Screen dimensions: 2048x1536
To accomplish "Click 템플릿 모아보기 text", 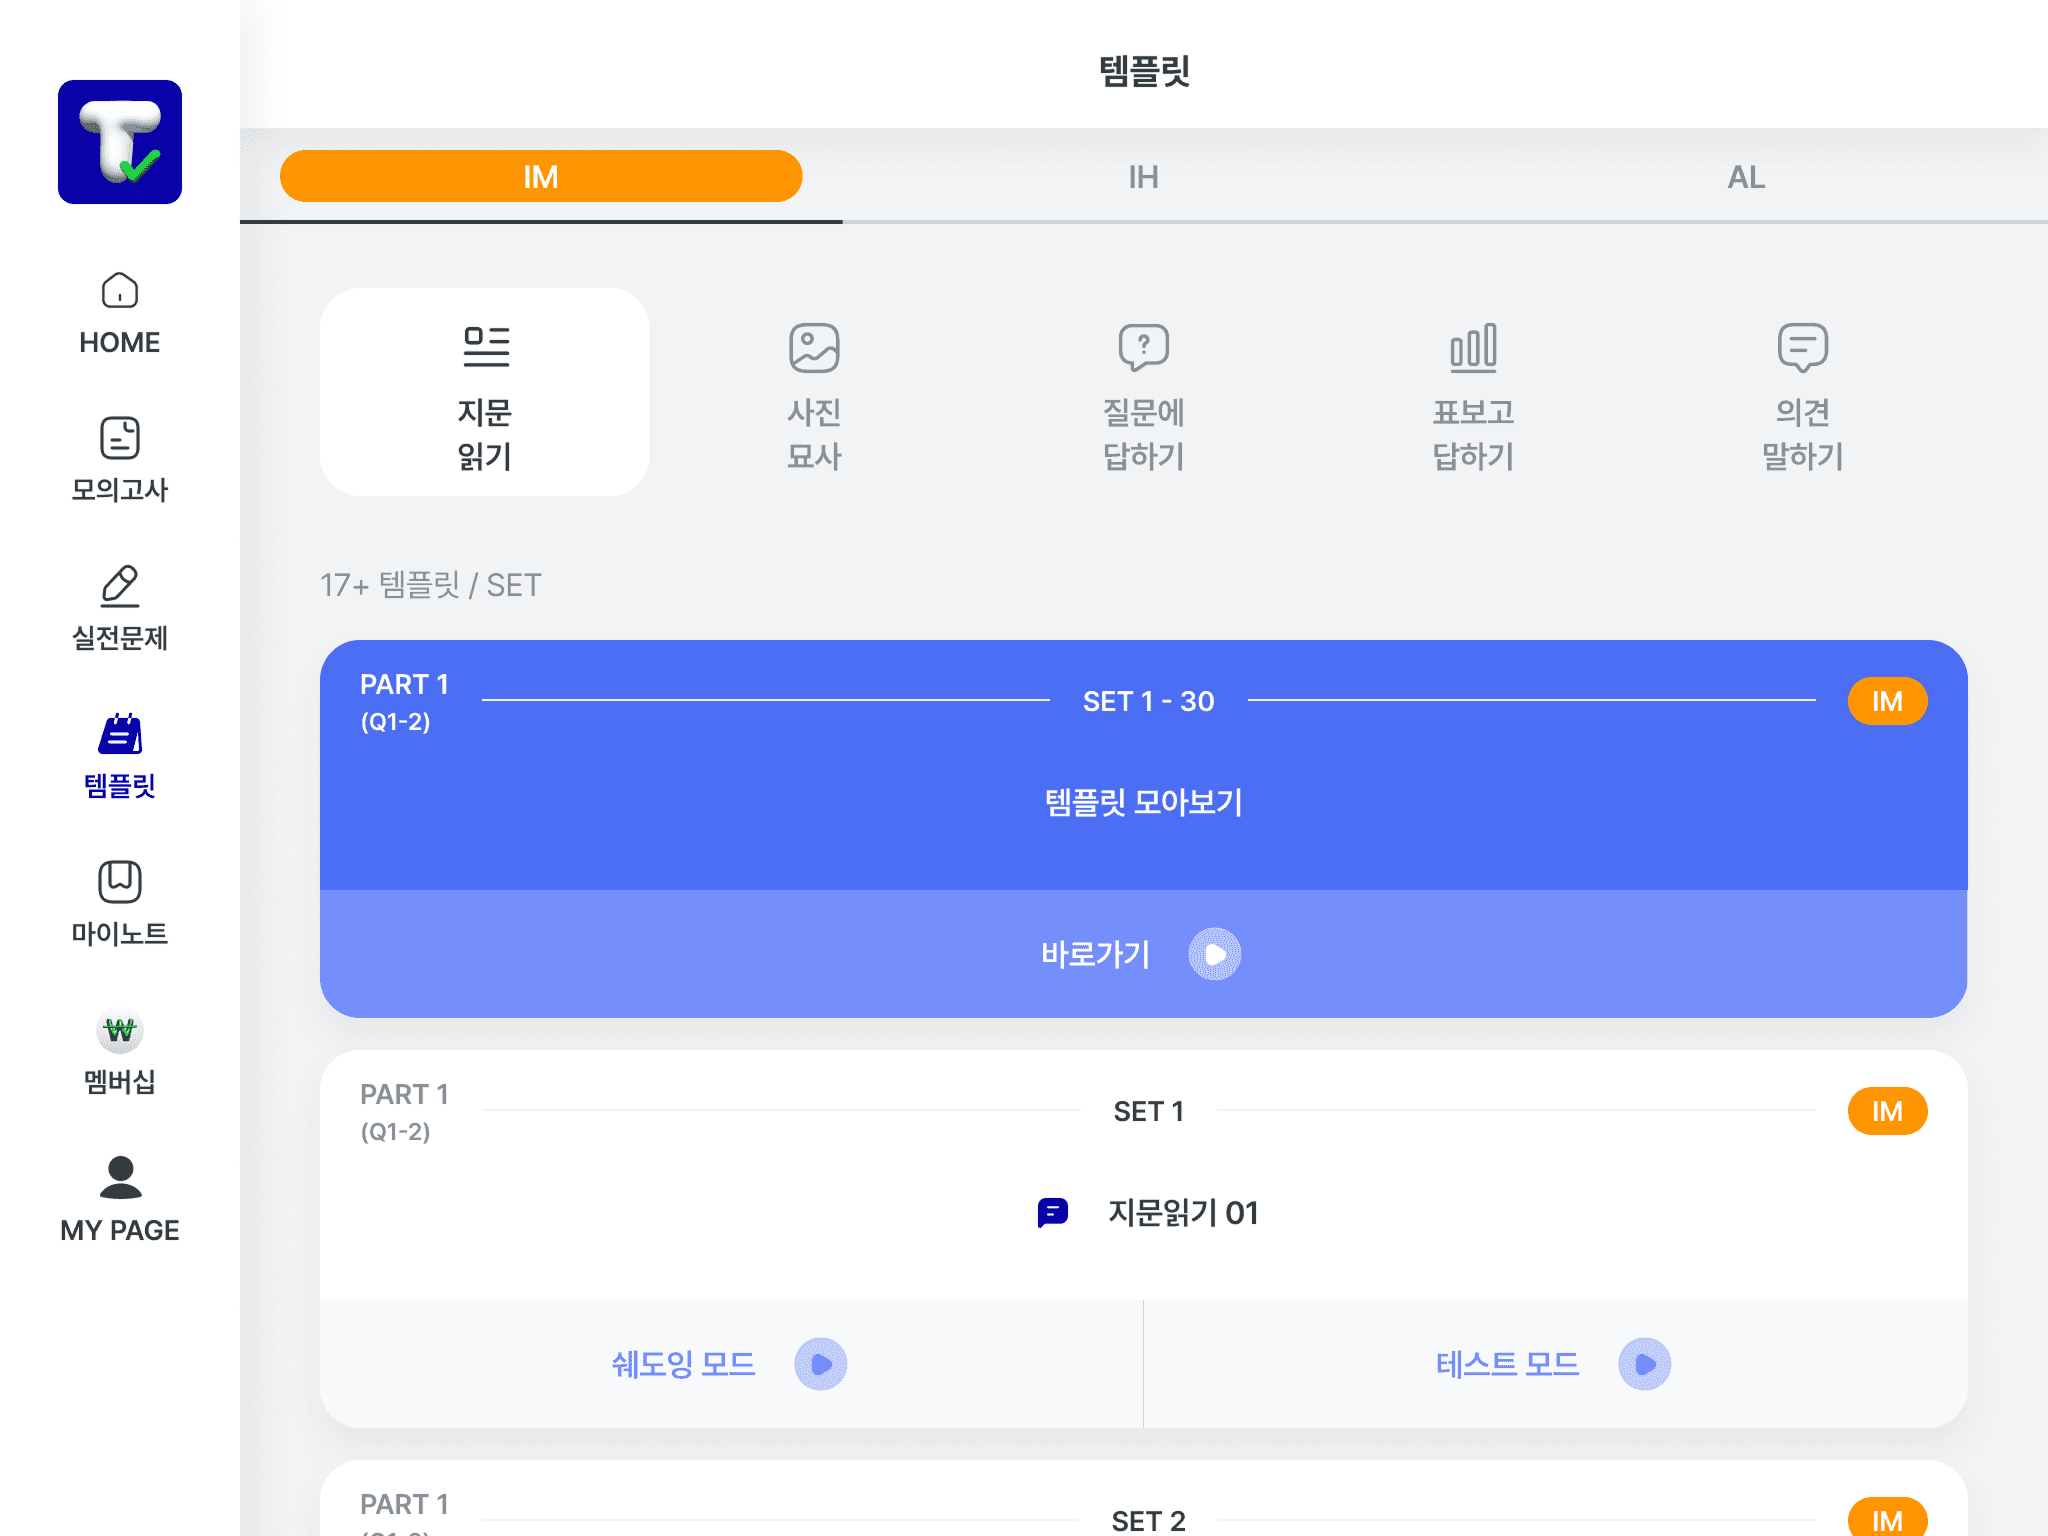I will tap(1143, 802).
